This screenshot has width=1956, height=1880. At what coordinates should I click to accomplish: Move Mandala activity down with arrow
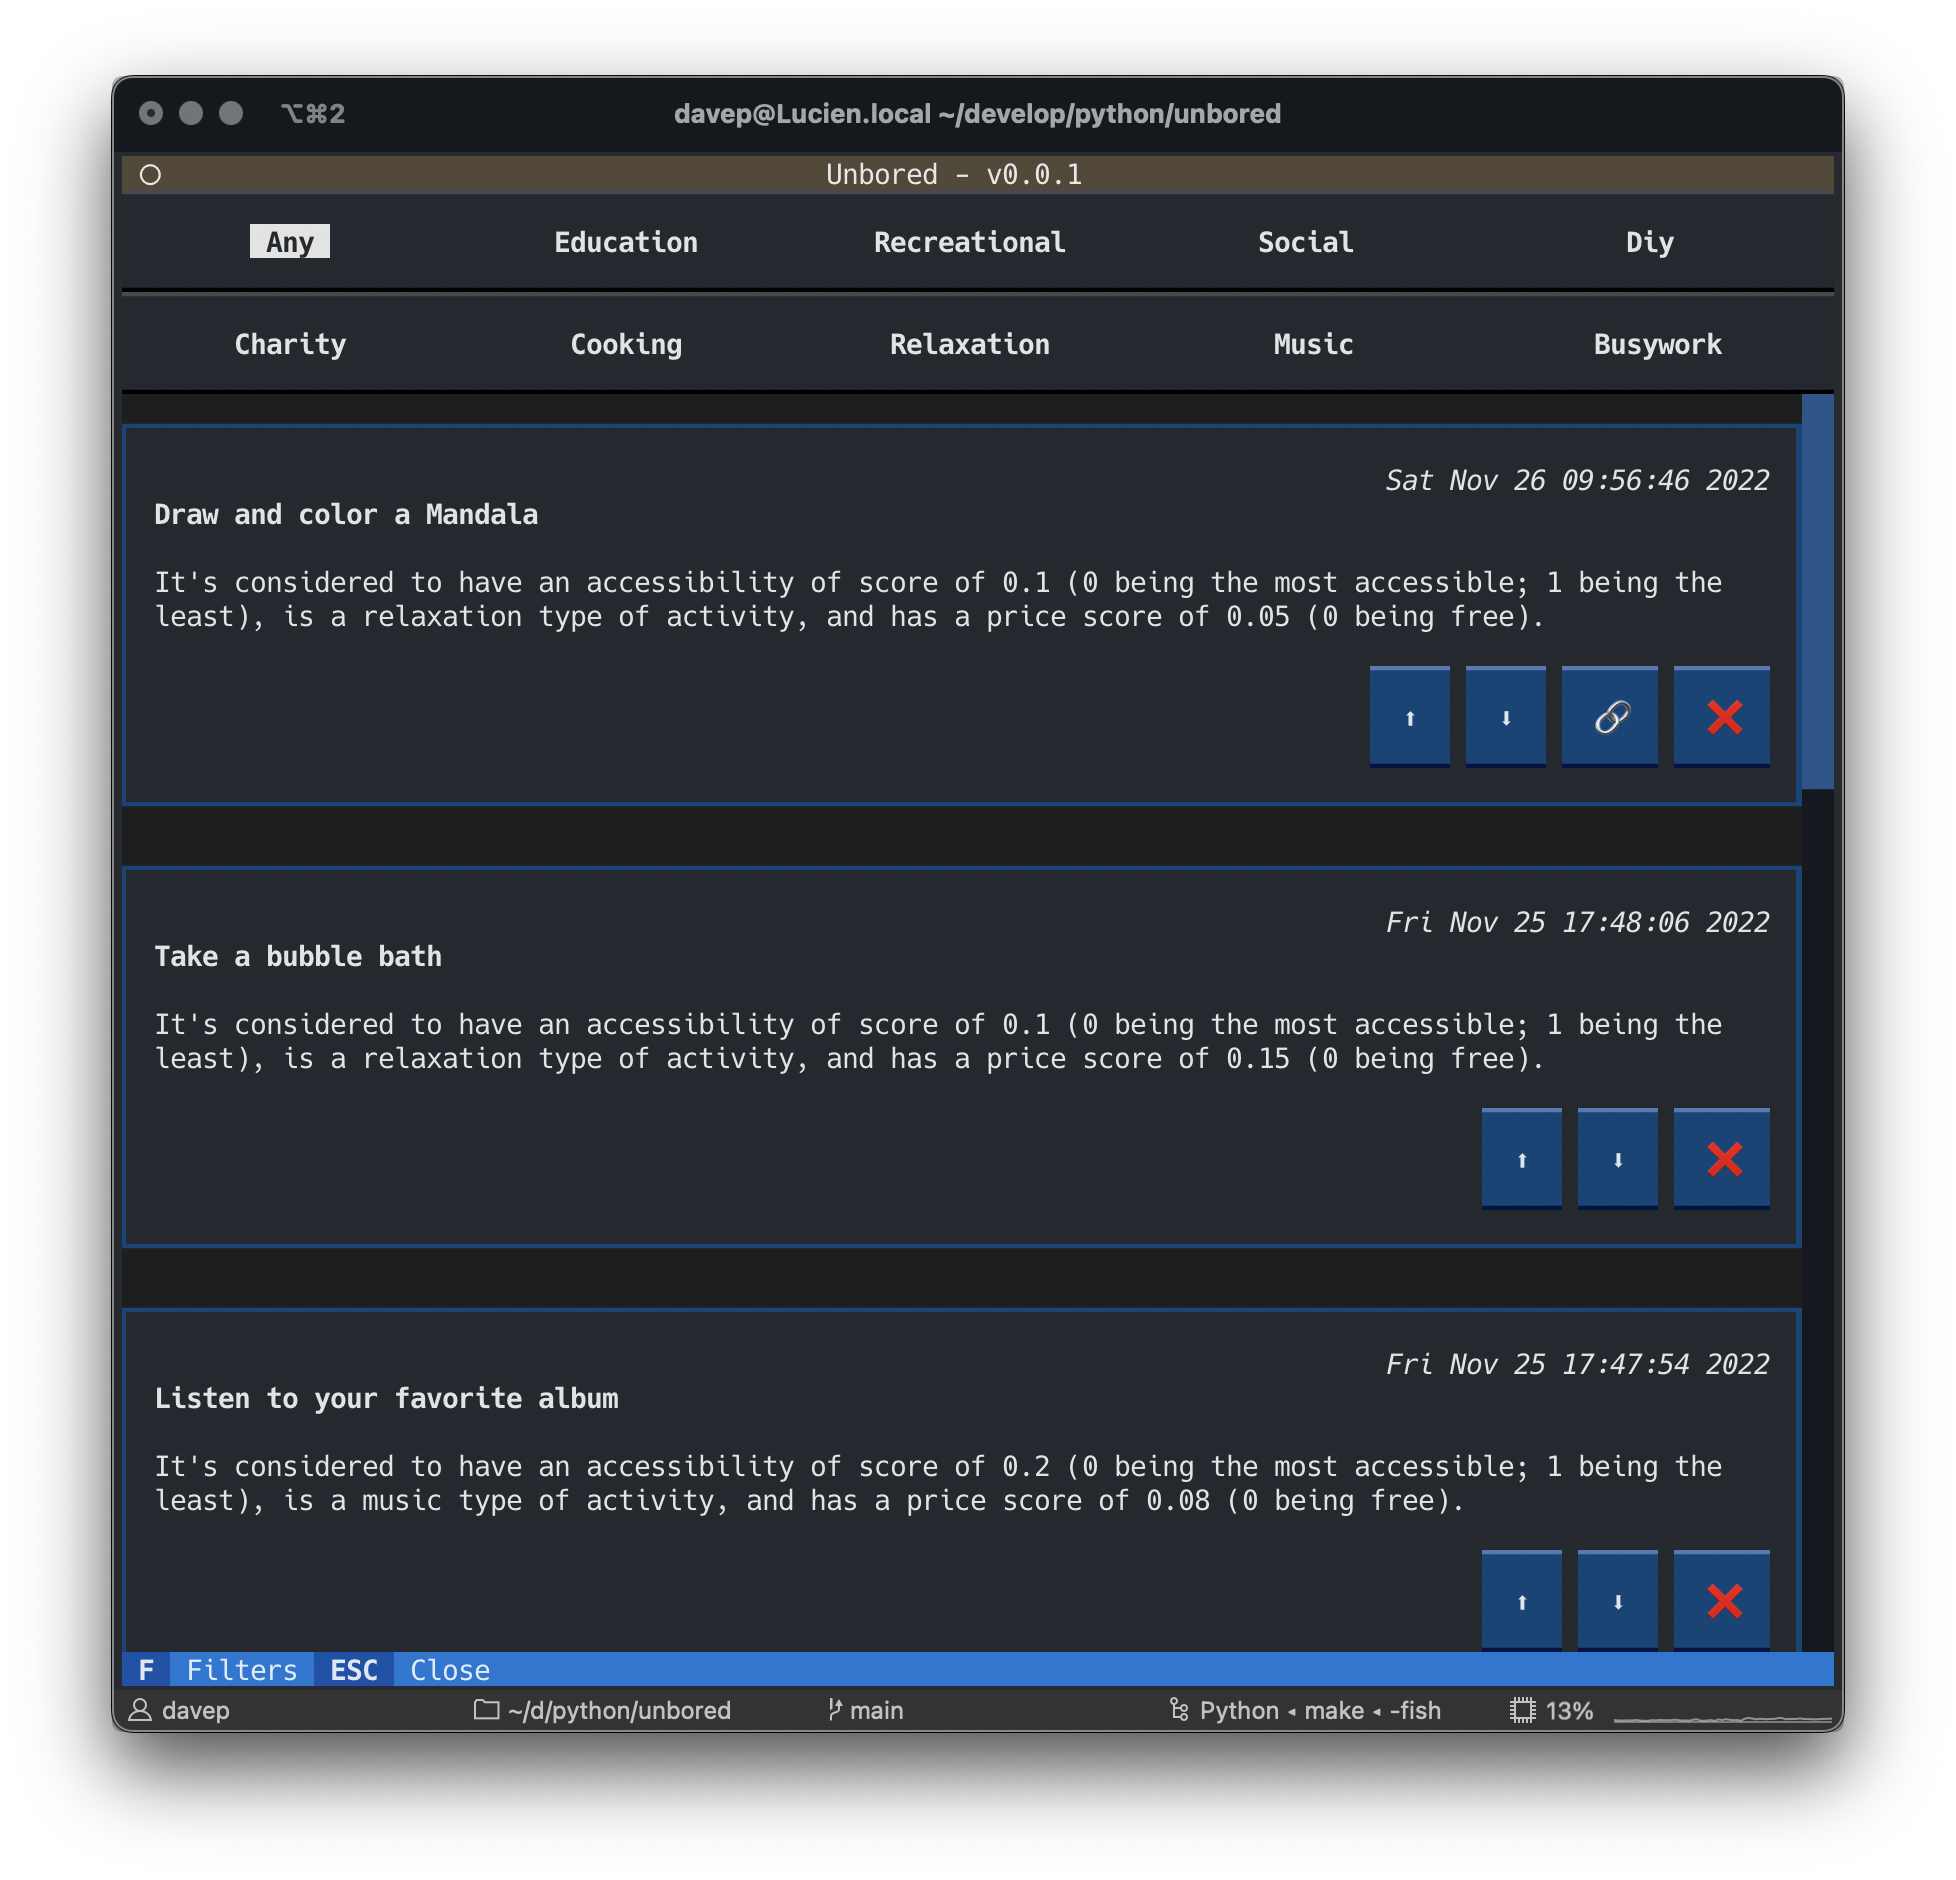click(1505, 716)
